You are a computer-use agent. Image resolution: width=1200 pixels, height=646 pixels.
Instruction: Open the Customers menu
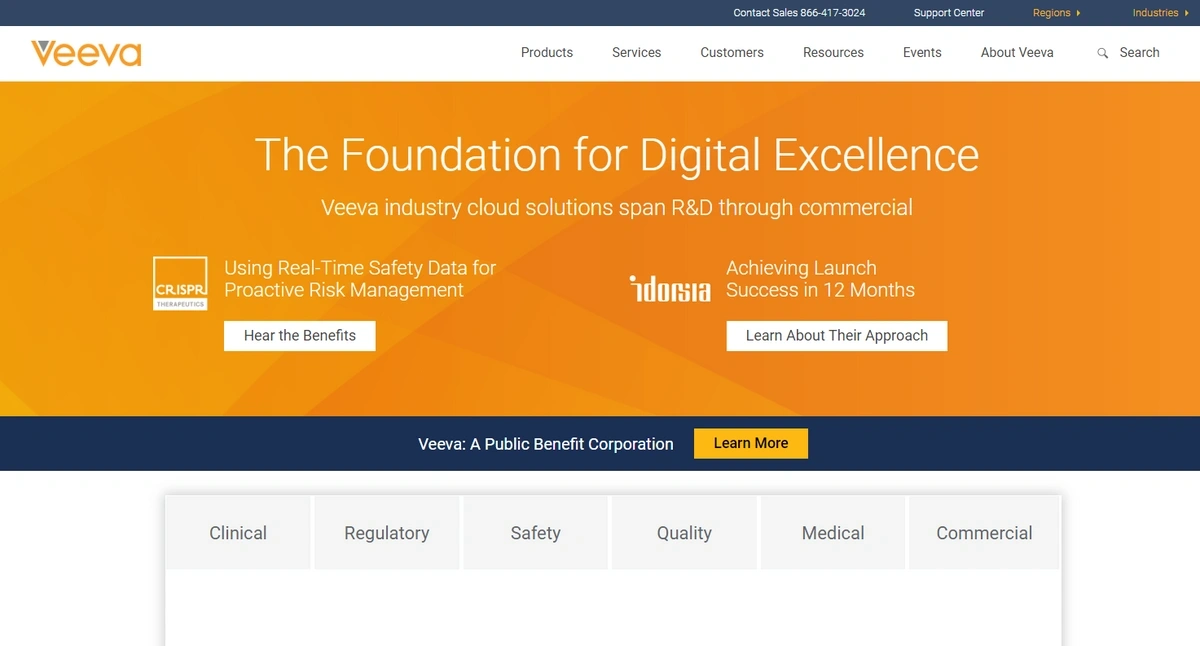point(732,53)
